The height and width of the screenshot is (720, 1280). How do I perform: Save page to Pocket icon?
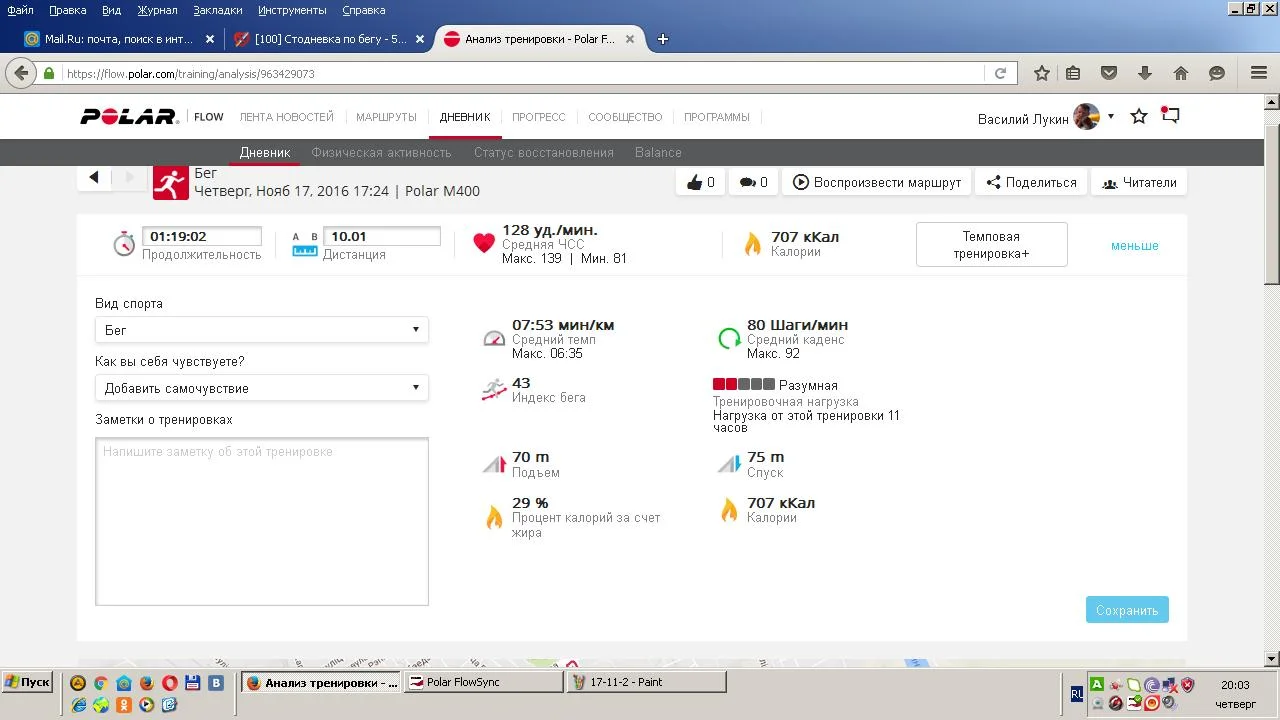point(1109,73)
